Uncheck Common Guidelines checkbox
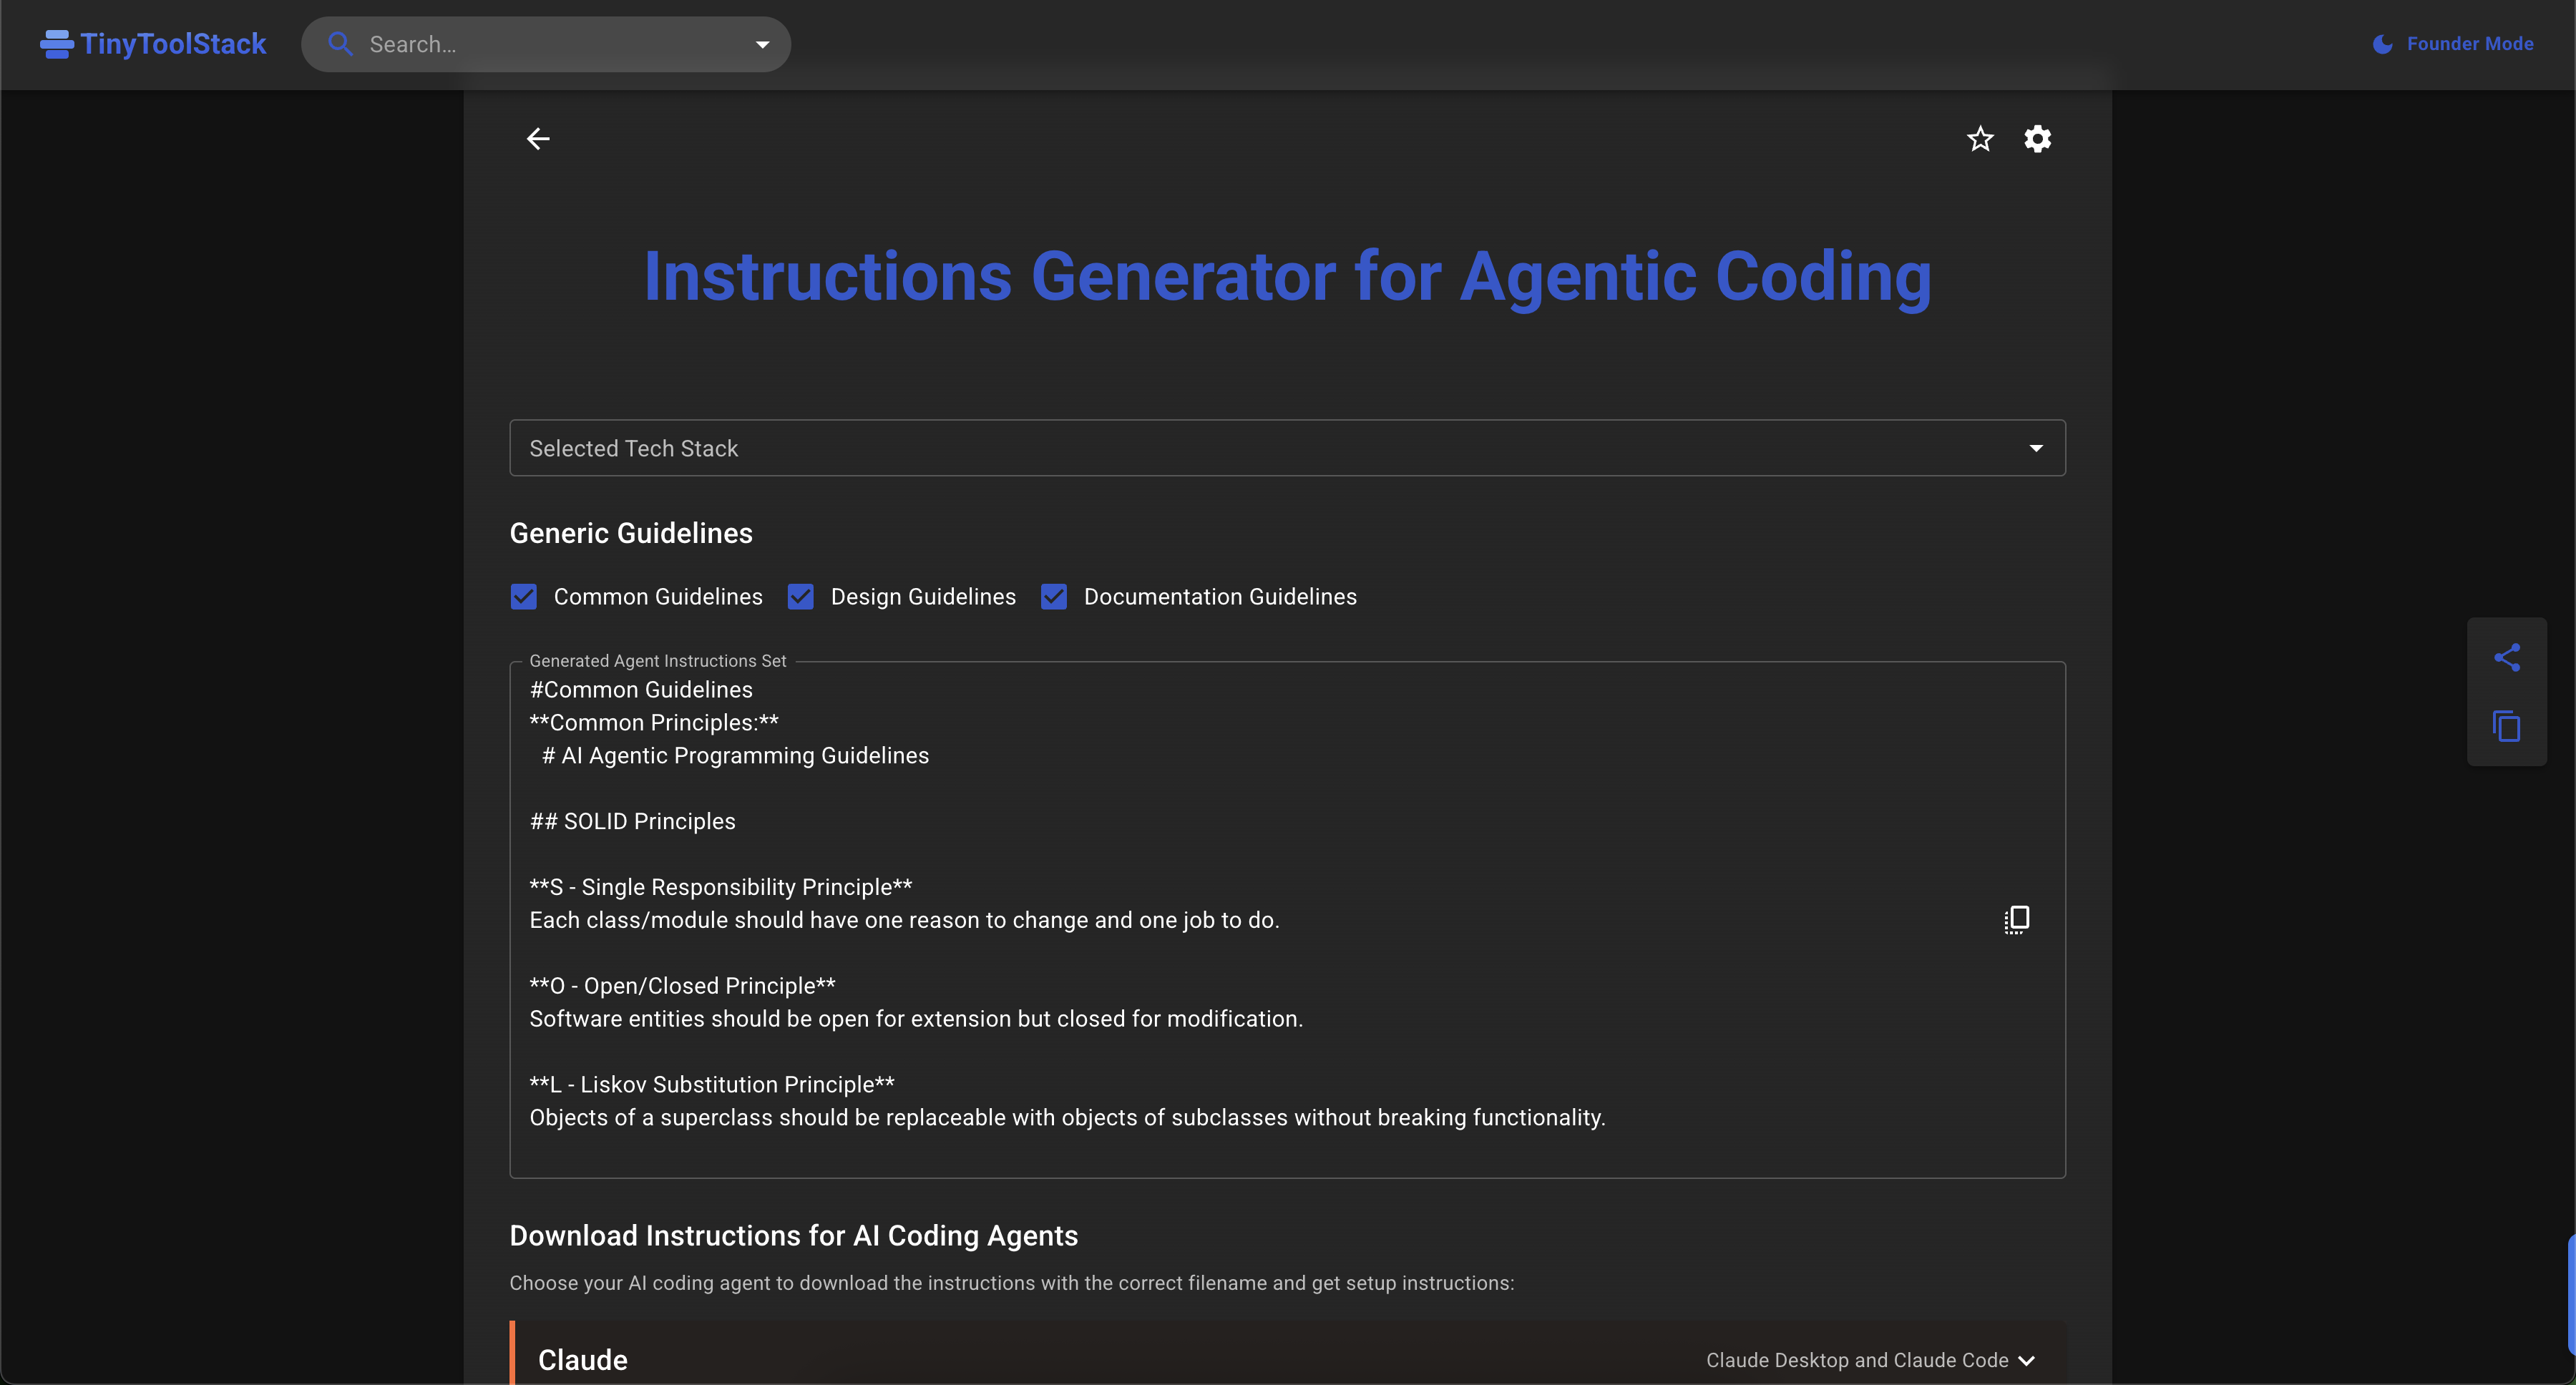 [x=524, y=597]
